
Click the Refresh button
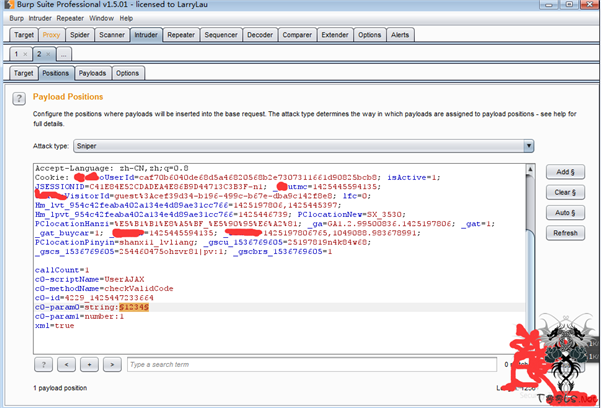pyautogui.click(x=563, y=233)
